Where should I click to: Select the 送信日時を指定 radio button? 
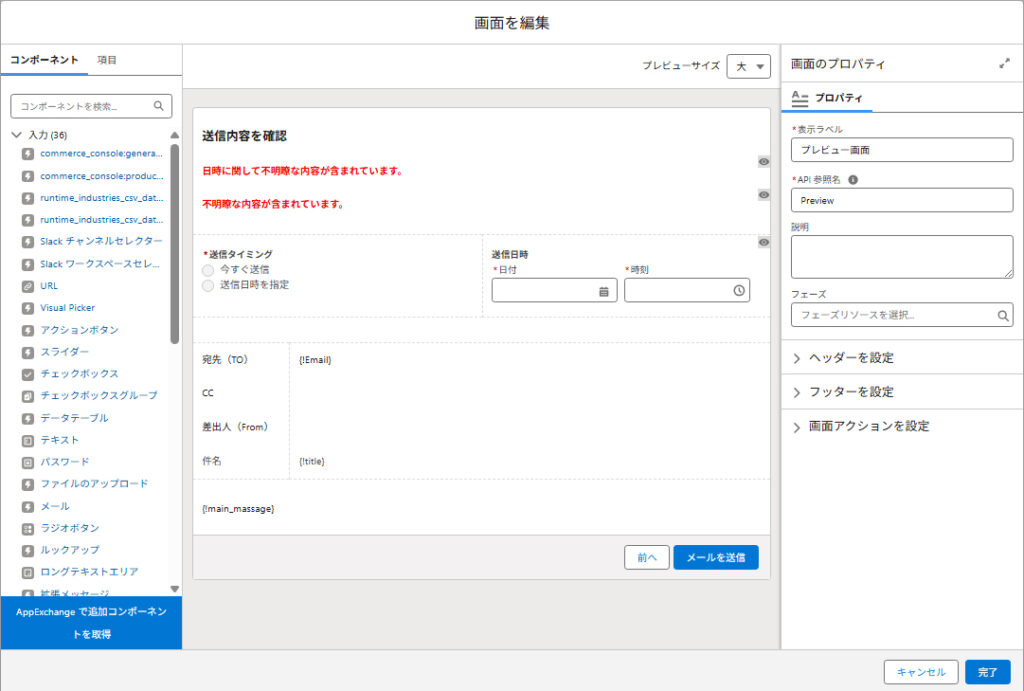(x=208, y=286)
